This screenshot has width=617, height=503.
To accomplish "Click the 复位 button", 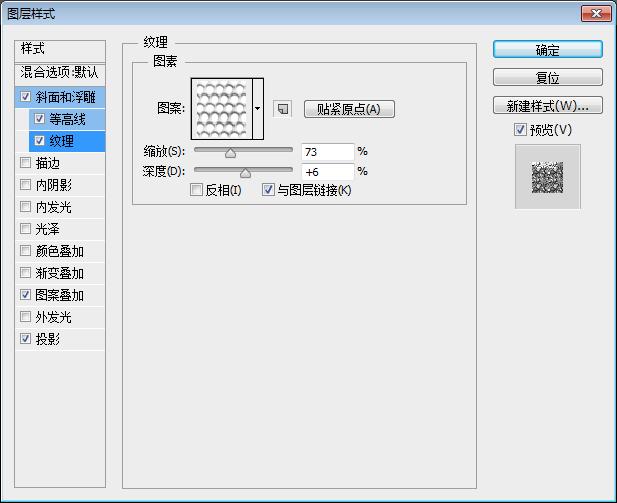I will click(x=547, y=78).
